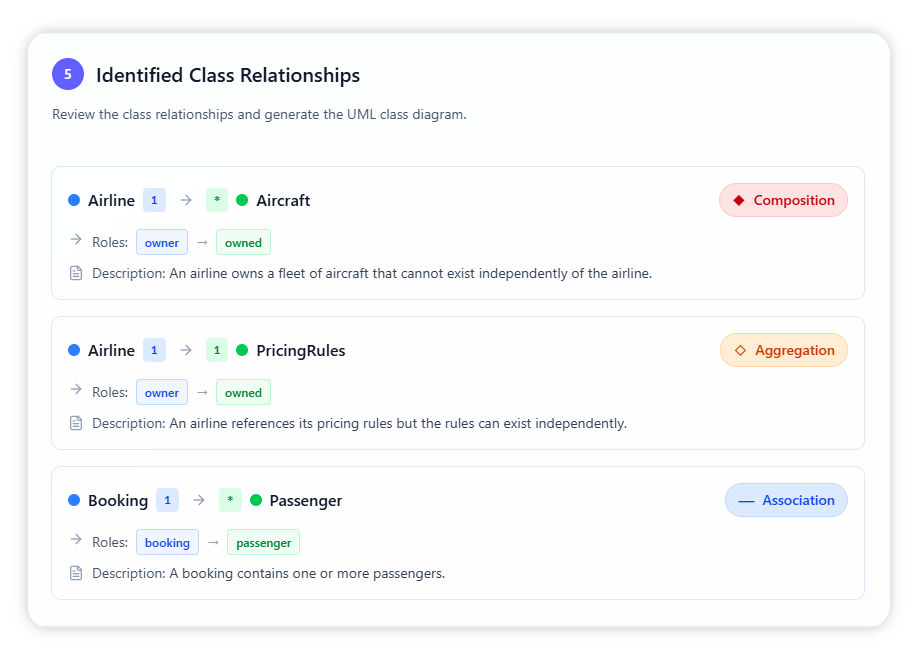920x656 pixels.
Task: Click the document icon beside the booking description
Action: [76, 573]
